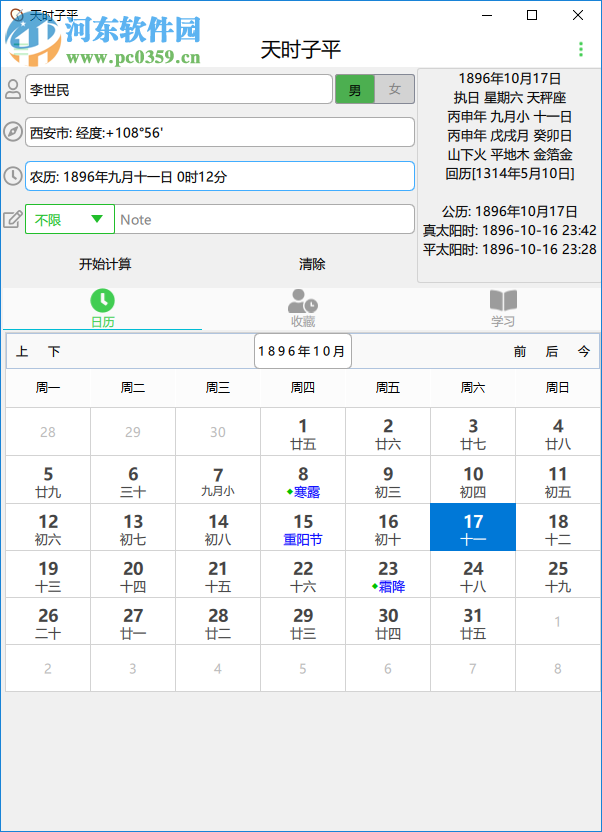602x832 pixels.
Task: Select October 23 霜降 date
Action: (388, 575)
